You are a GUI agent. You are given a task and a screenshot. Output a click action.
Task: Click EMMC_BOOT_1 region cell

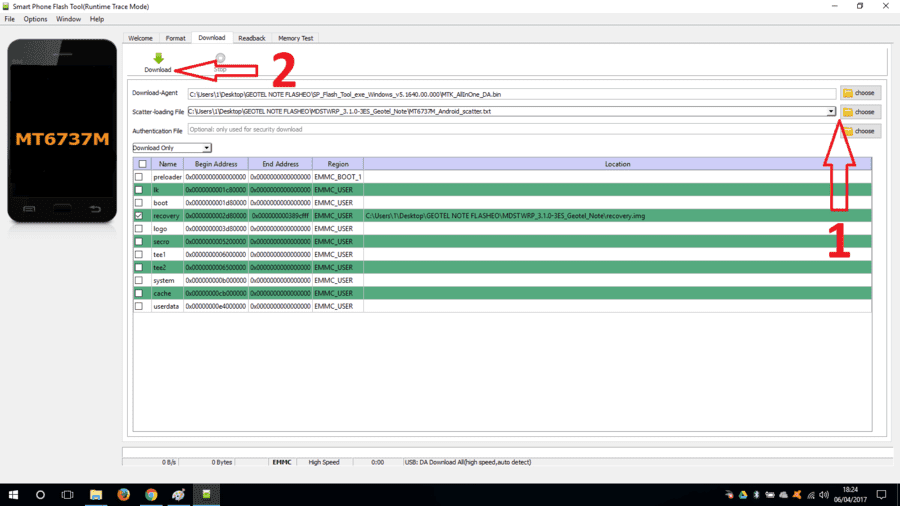coord(338,177)
